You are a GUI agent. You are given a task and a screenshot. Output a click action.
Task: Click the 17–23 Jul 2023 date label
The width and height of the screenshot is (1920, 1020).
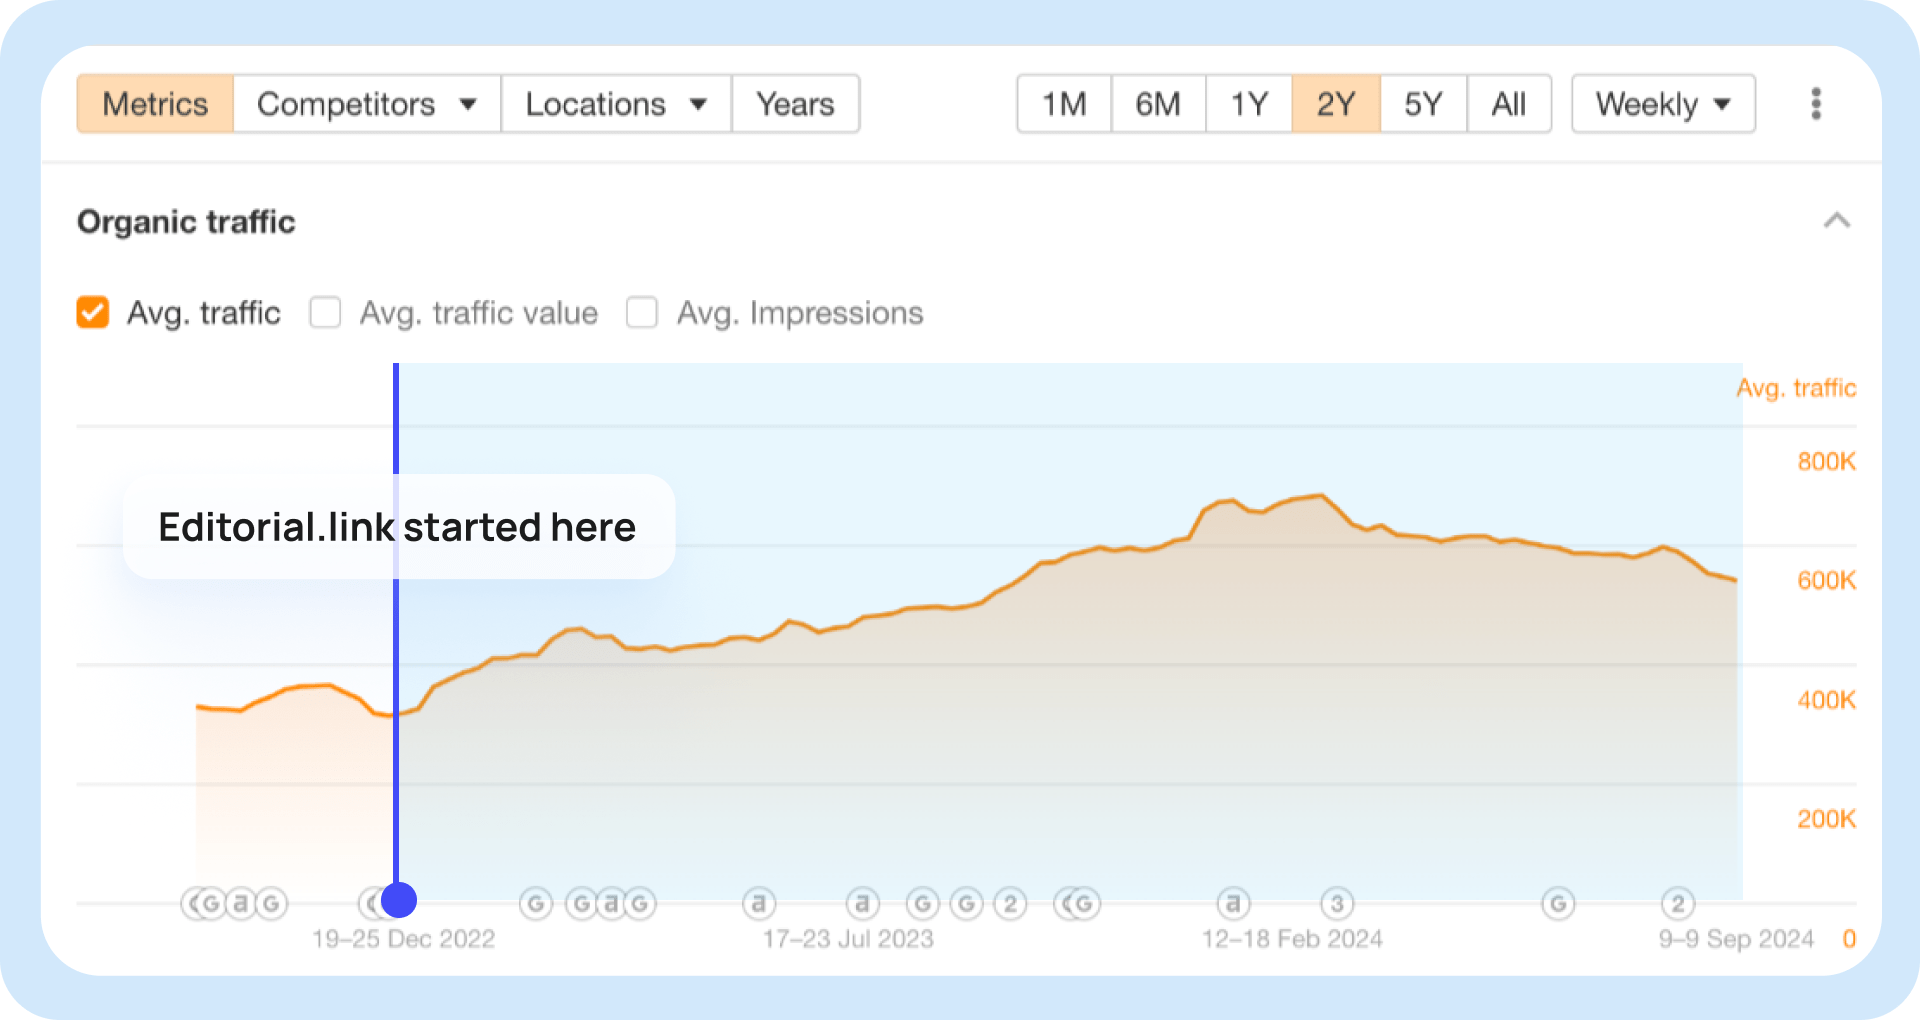[x=848, y=939]
